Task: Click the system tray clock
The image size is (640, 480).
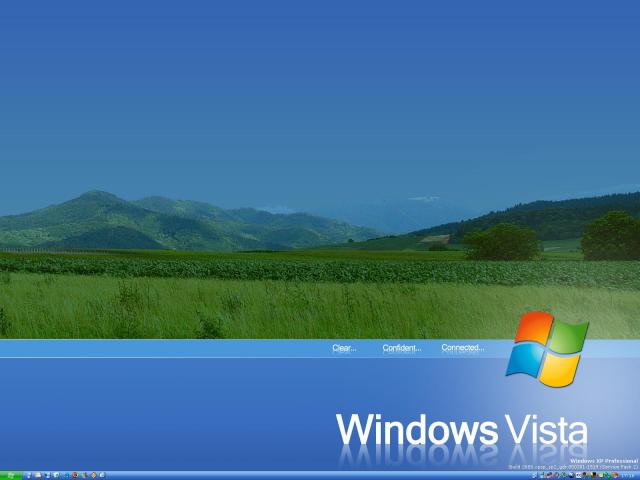Action: pyautogui.click(x=627, y=476)
